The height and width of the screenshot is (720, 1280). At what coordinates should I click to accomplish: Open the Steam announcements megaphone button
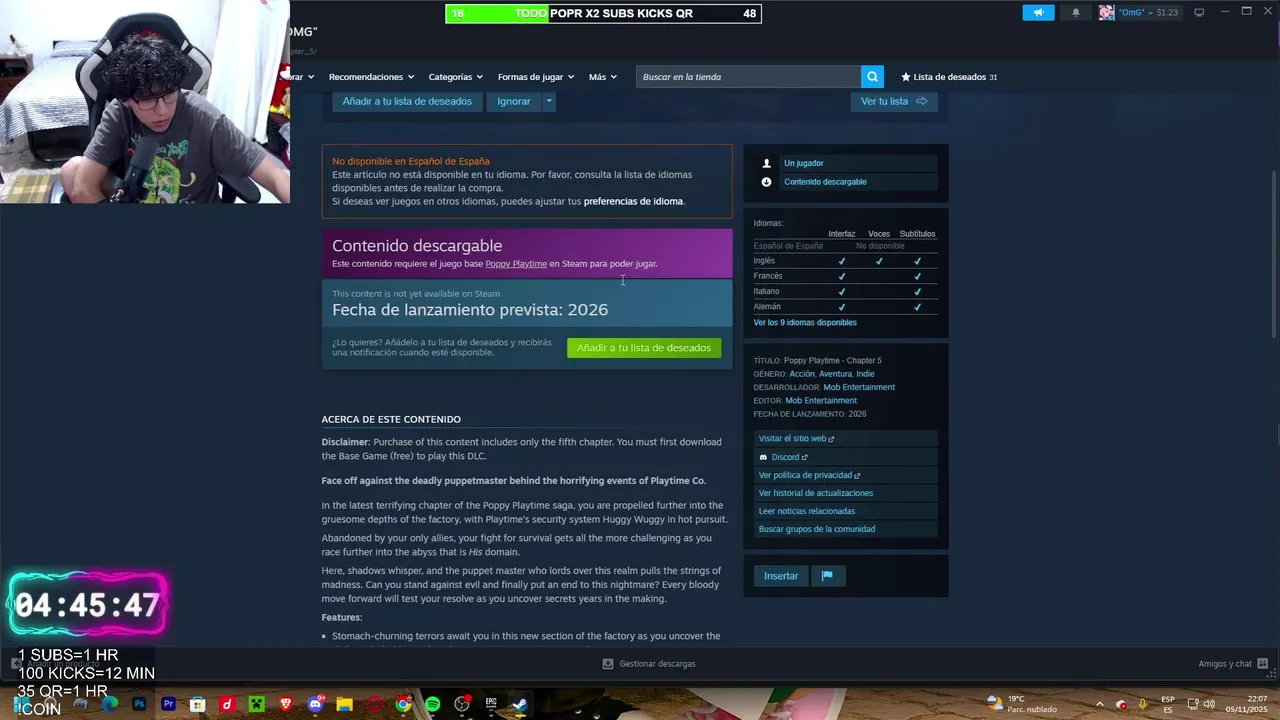pyautogui.click(x=1038, y=13)
